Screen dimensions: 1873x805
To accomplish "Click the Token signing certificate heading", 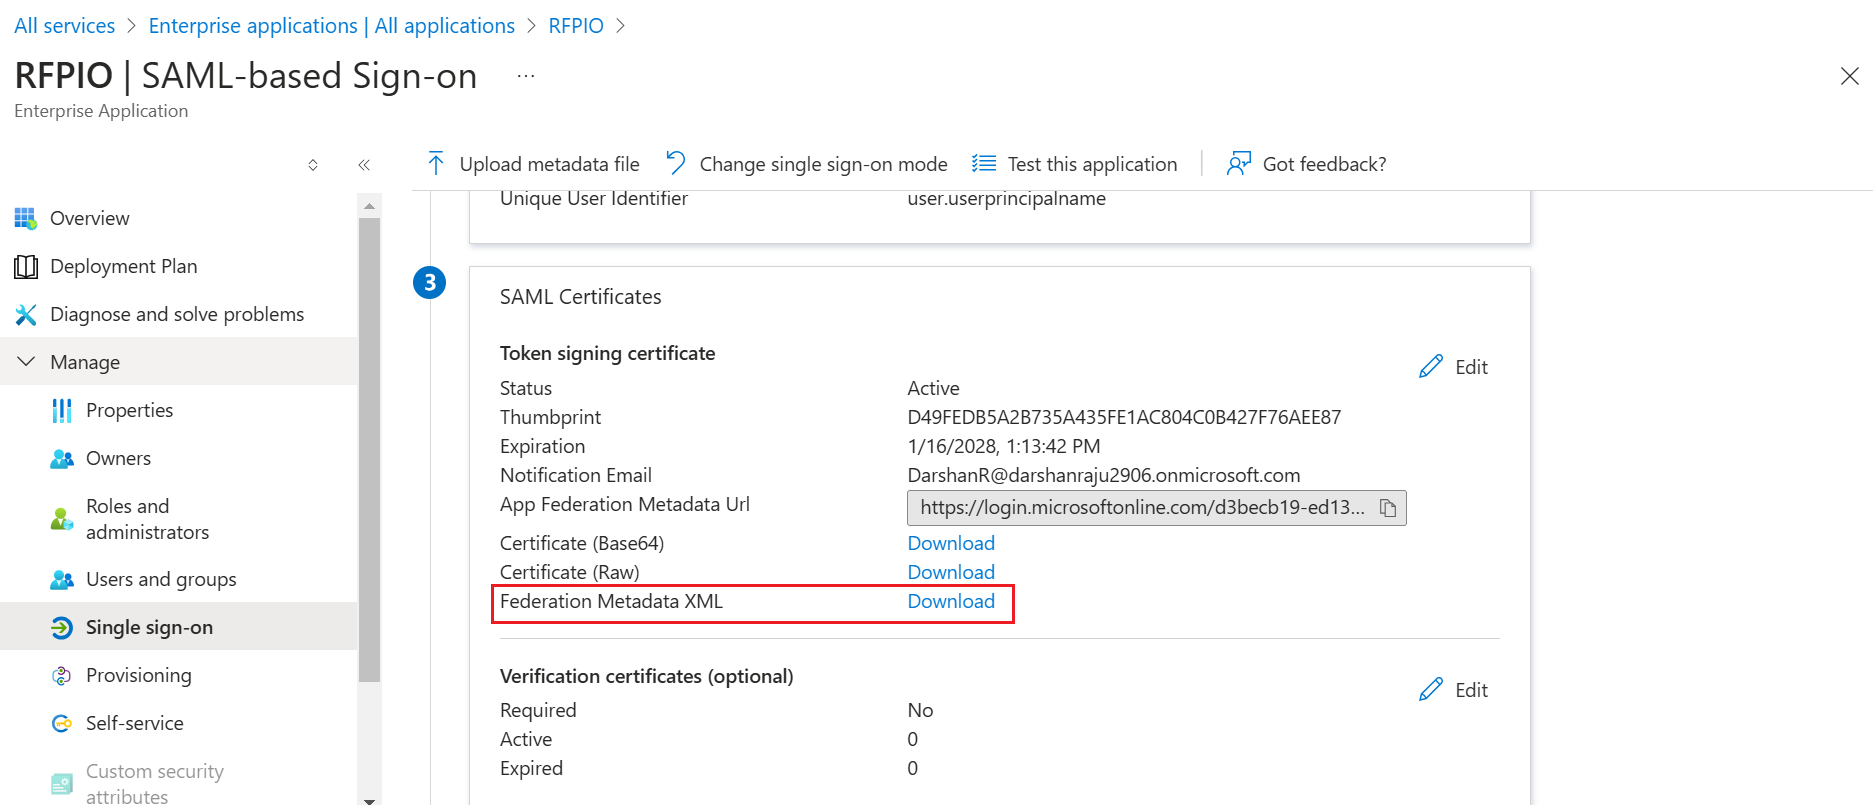I will pos(607,353).
